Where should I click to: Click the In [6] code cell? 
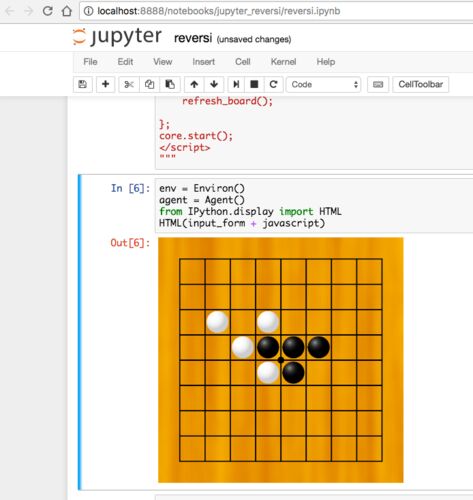314,205
